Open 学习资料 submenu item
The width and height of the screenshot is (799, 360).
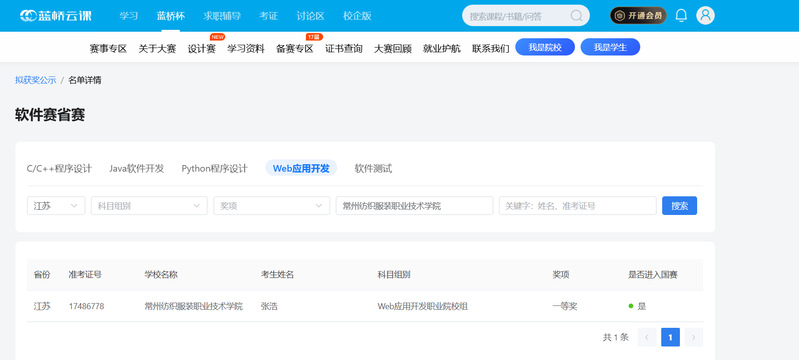[246, 48]
